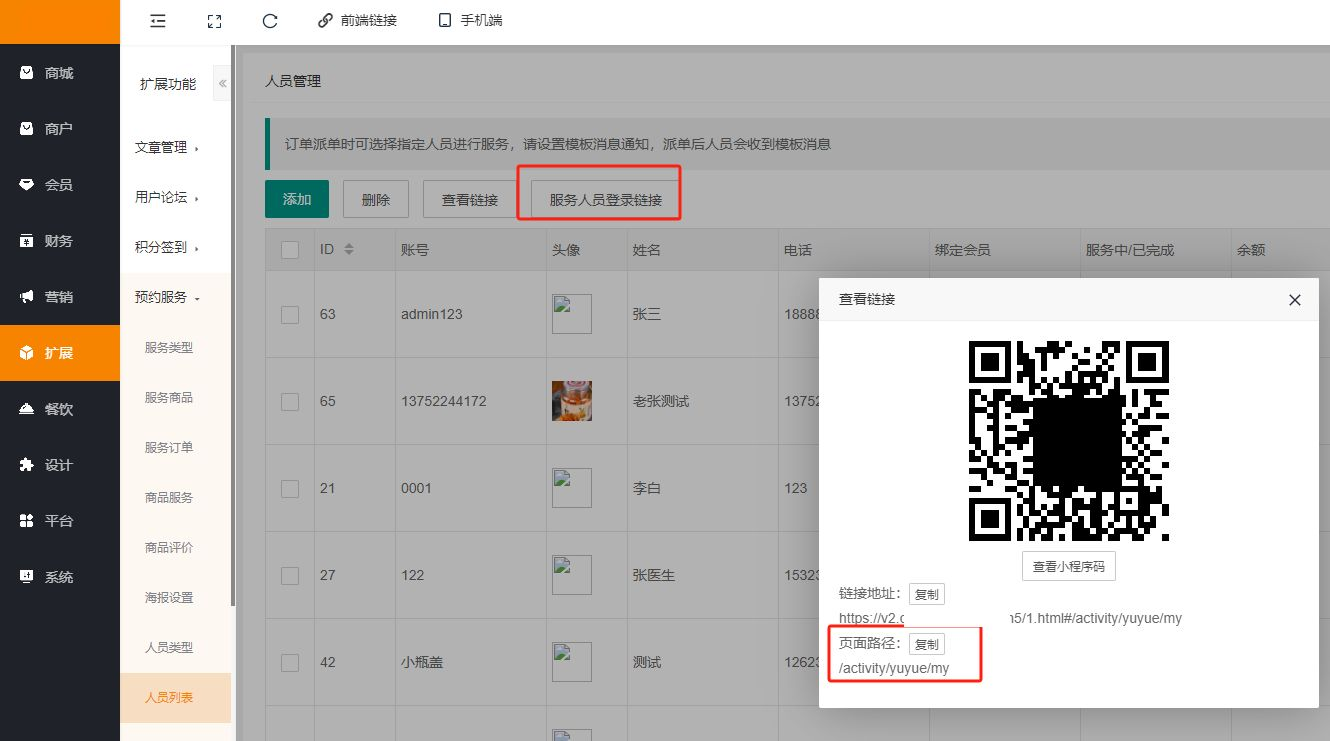Click the sidebar collapse menu icon

point(157,21)
